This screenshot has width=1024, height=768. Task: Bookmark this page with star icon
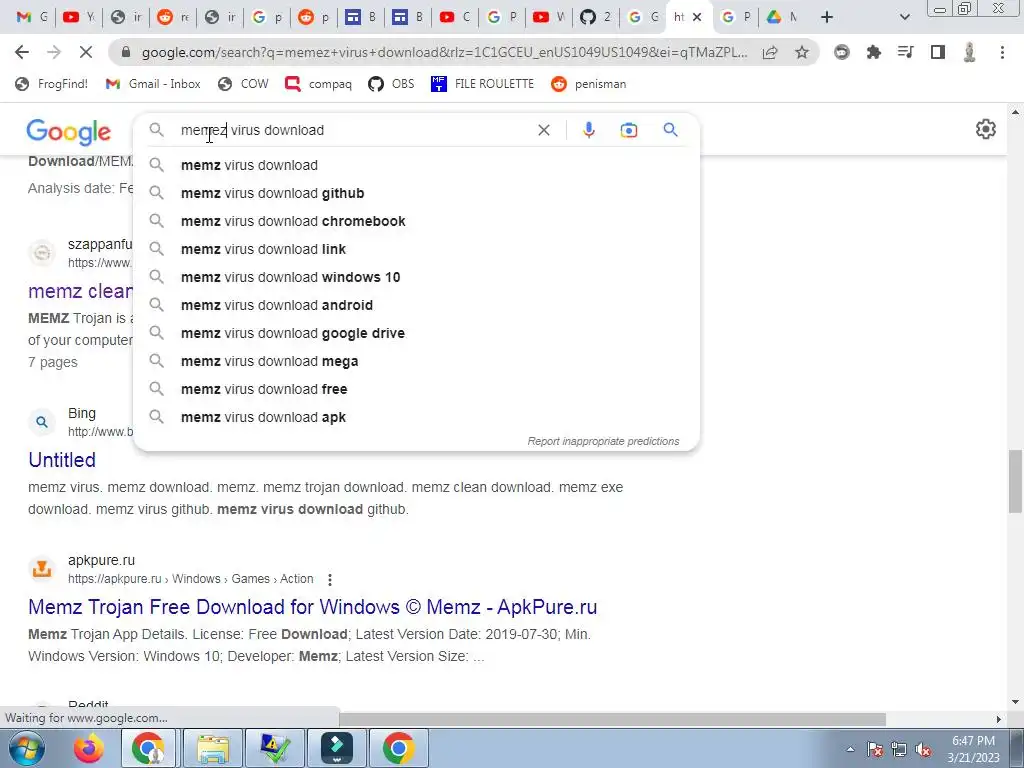(802, 52)
